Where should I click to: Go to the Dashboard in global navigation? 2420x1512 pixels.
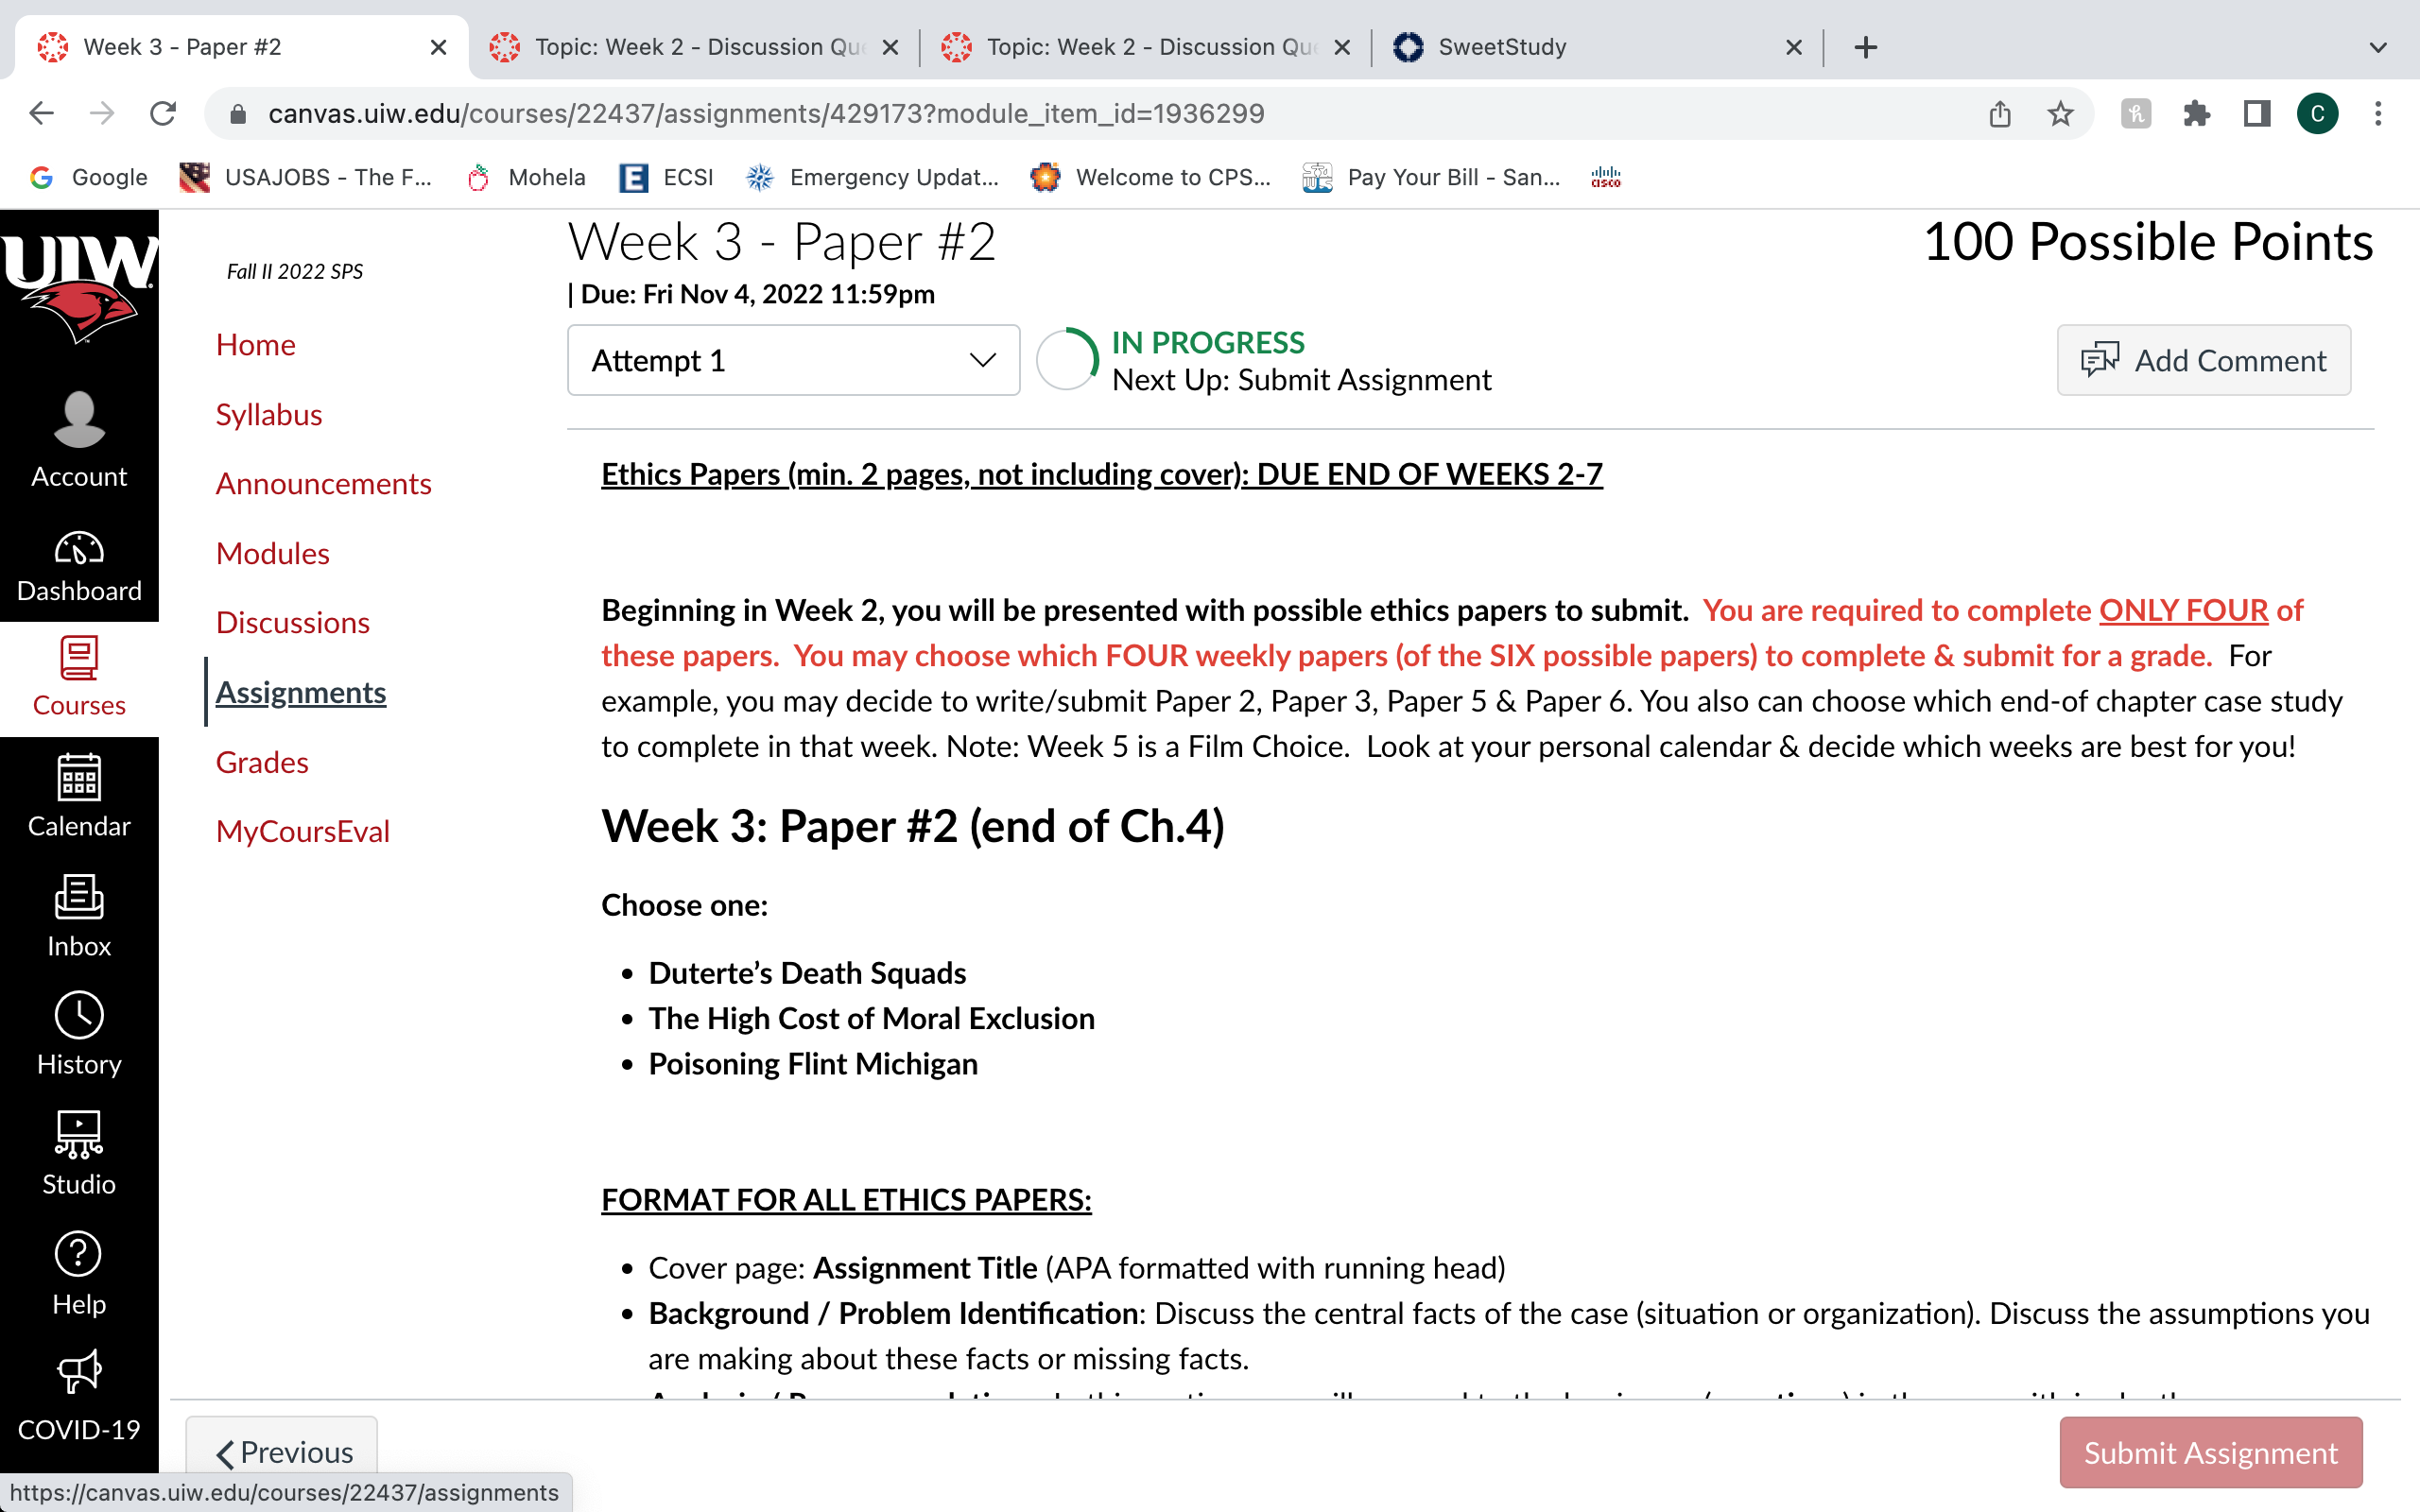tap(79, 566)
